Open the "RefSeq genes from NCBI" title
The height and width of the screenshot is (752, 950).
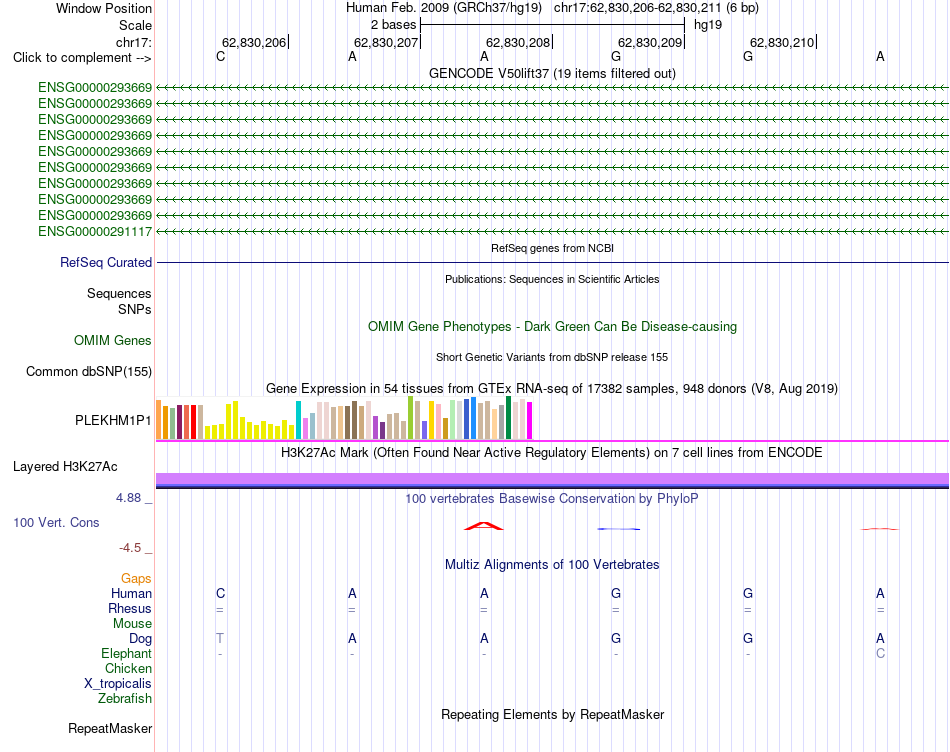(x=552, y=248)
